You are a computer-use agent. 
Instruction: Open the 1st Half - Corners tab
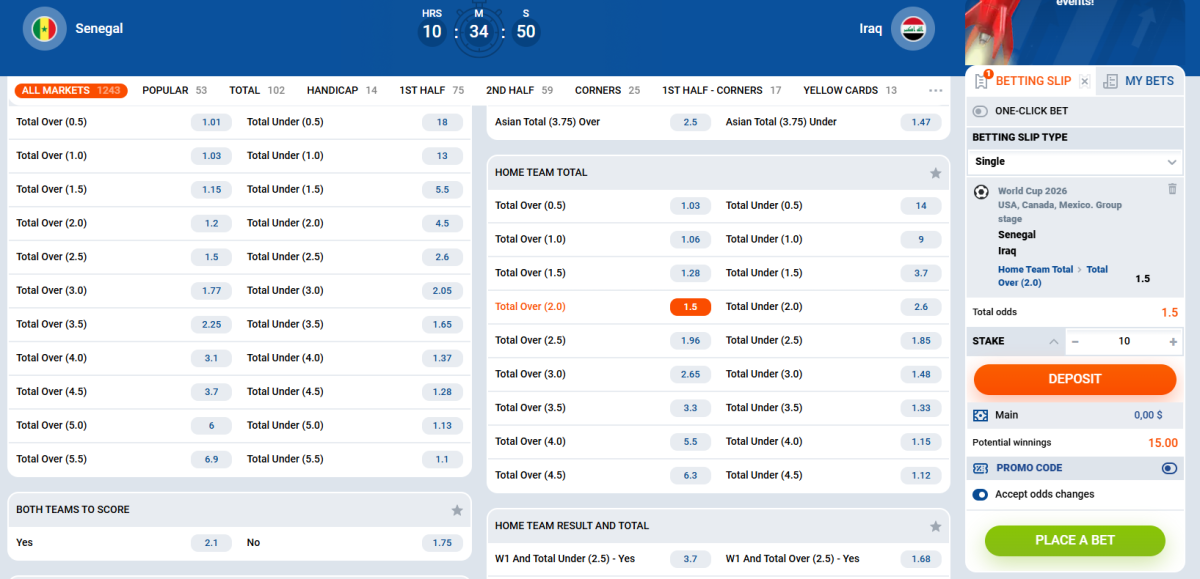721,90
